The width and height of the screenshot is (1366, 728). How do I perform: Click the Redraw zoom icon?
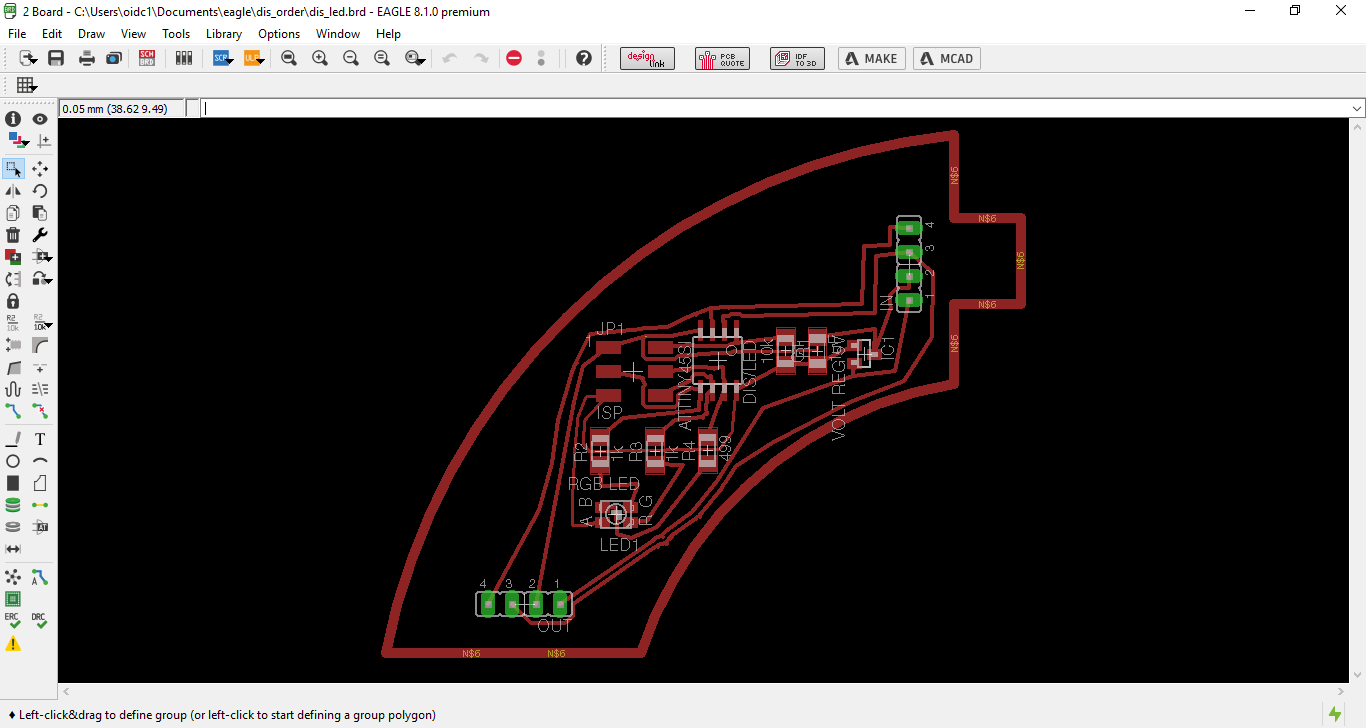pos(382,58)
